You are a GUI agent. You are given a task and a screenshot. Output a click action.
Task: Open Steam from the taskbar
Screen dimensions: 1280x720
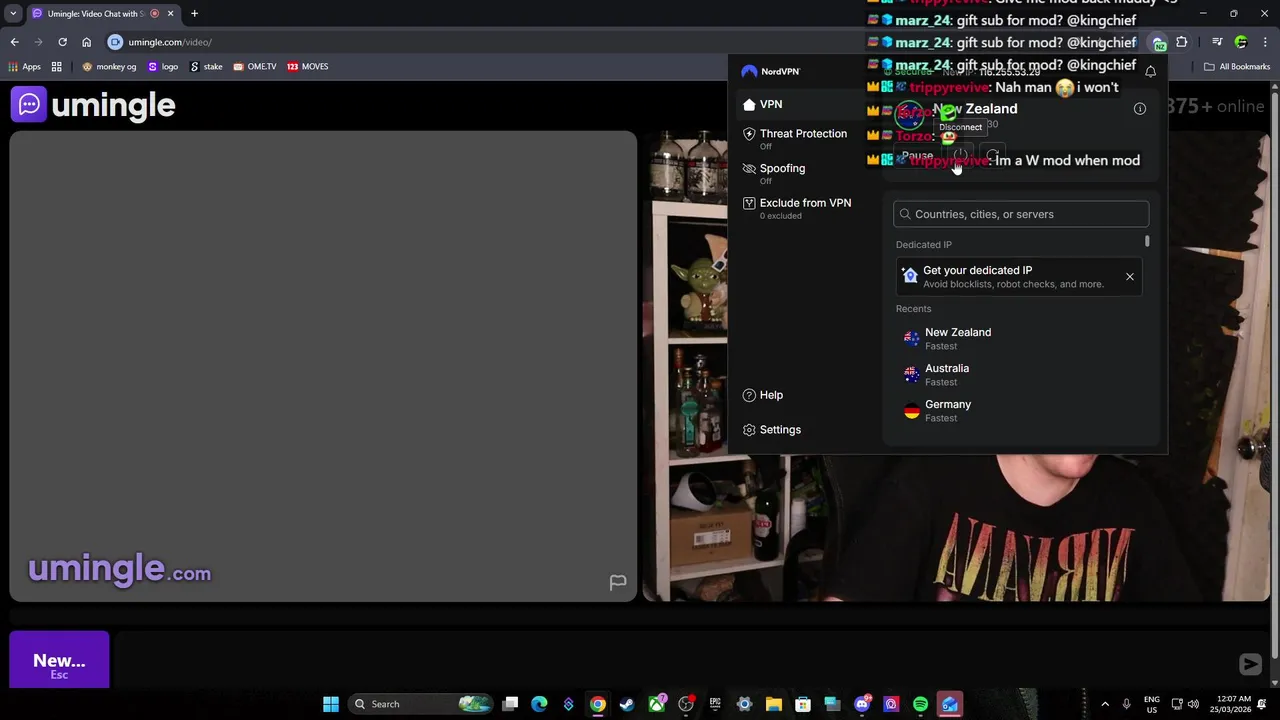(x=627, y=704)
